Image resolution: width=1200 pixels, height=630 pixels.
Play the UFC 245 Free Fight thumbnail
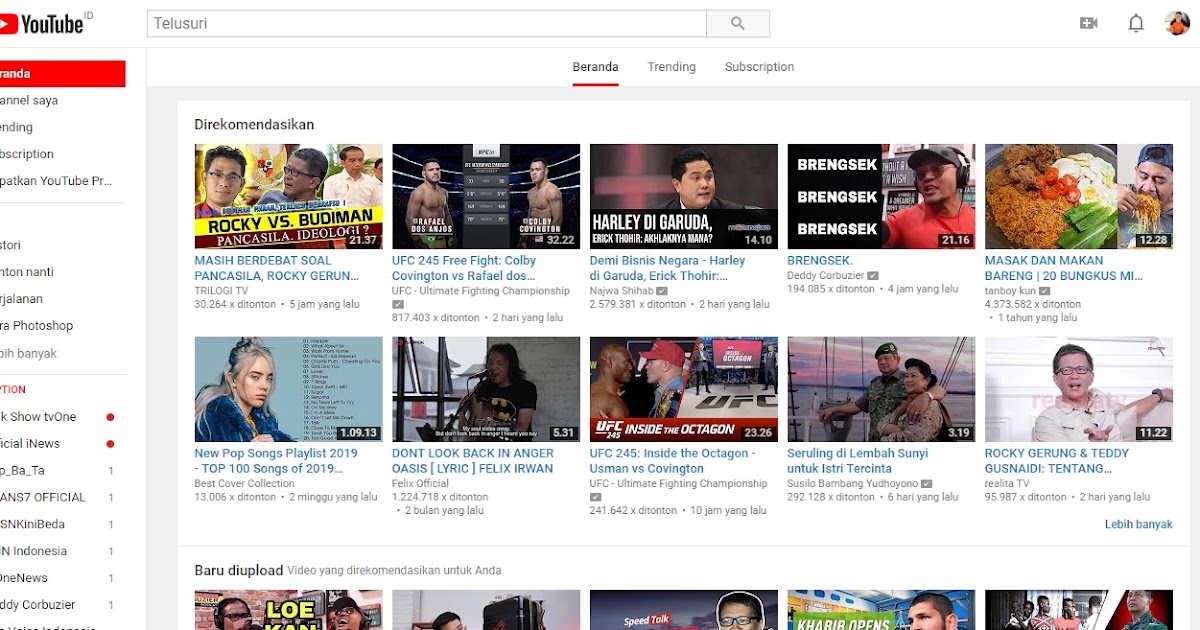pos(486,196)
